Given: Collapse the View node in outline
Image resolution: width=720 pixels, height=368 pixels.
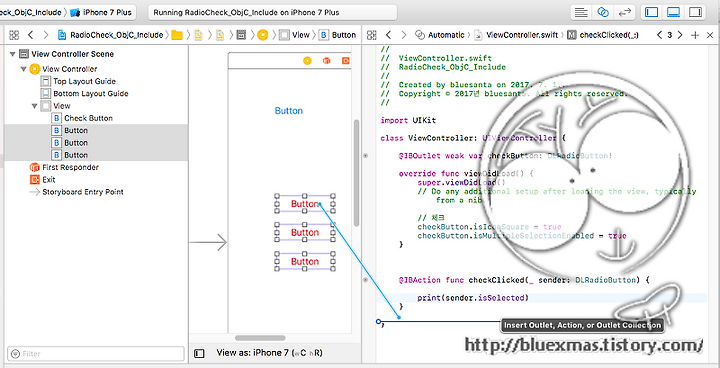Looking at the screenshot, I should (34, 106).
